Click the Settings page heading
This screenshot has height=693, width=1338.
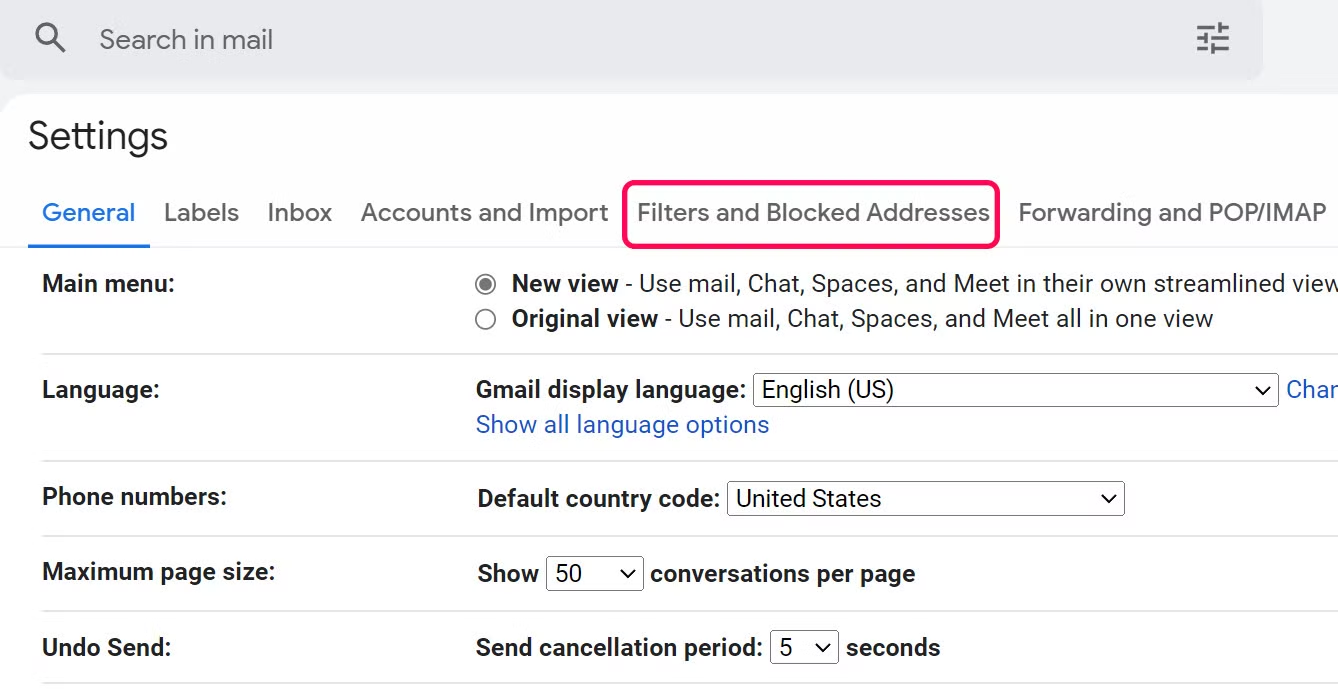98,136
